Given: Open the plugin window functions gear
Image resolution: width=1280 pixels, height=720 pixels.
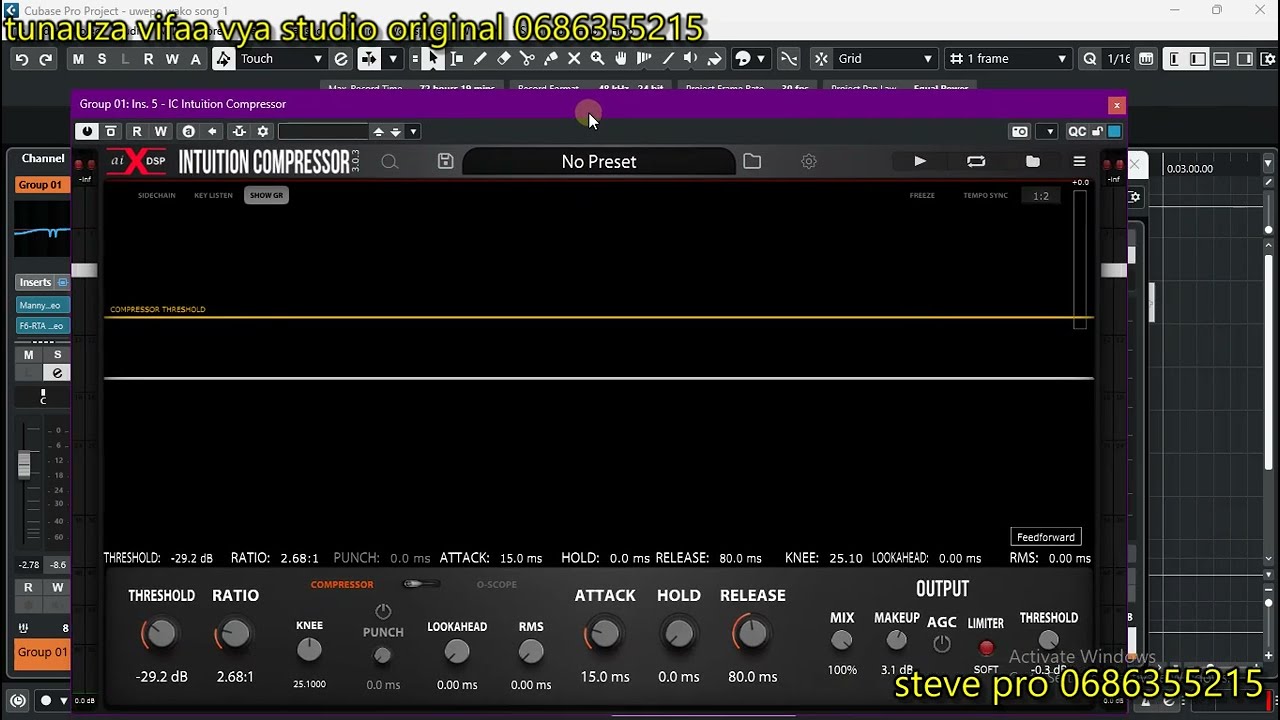Looking at the screenshot, I should pos(263,131).
